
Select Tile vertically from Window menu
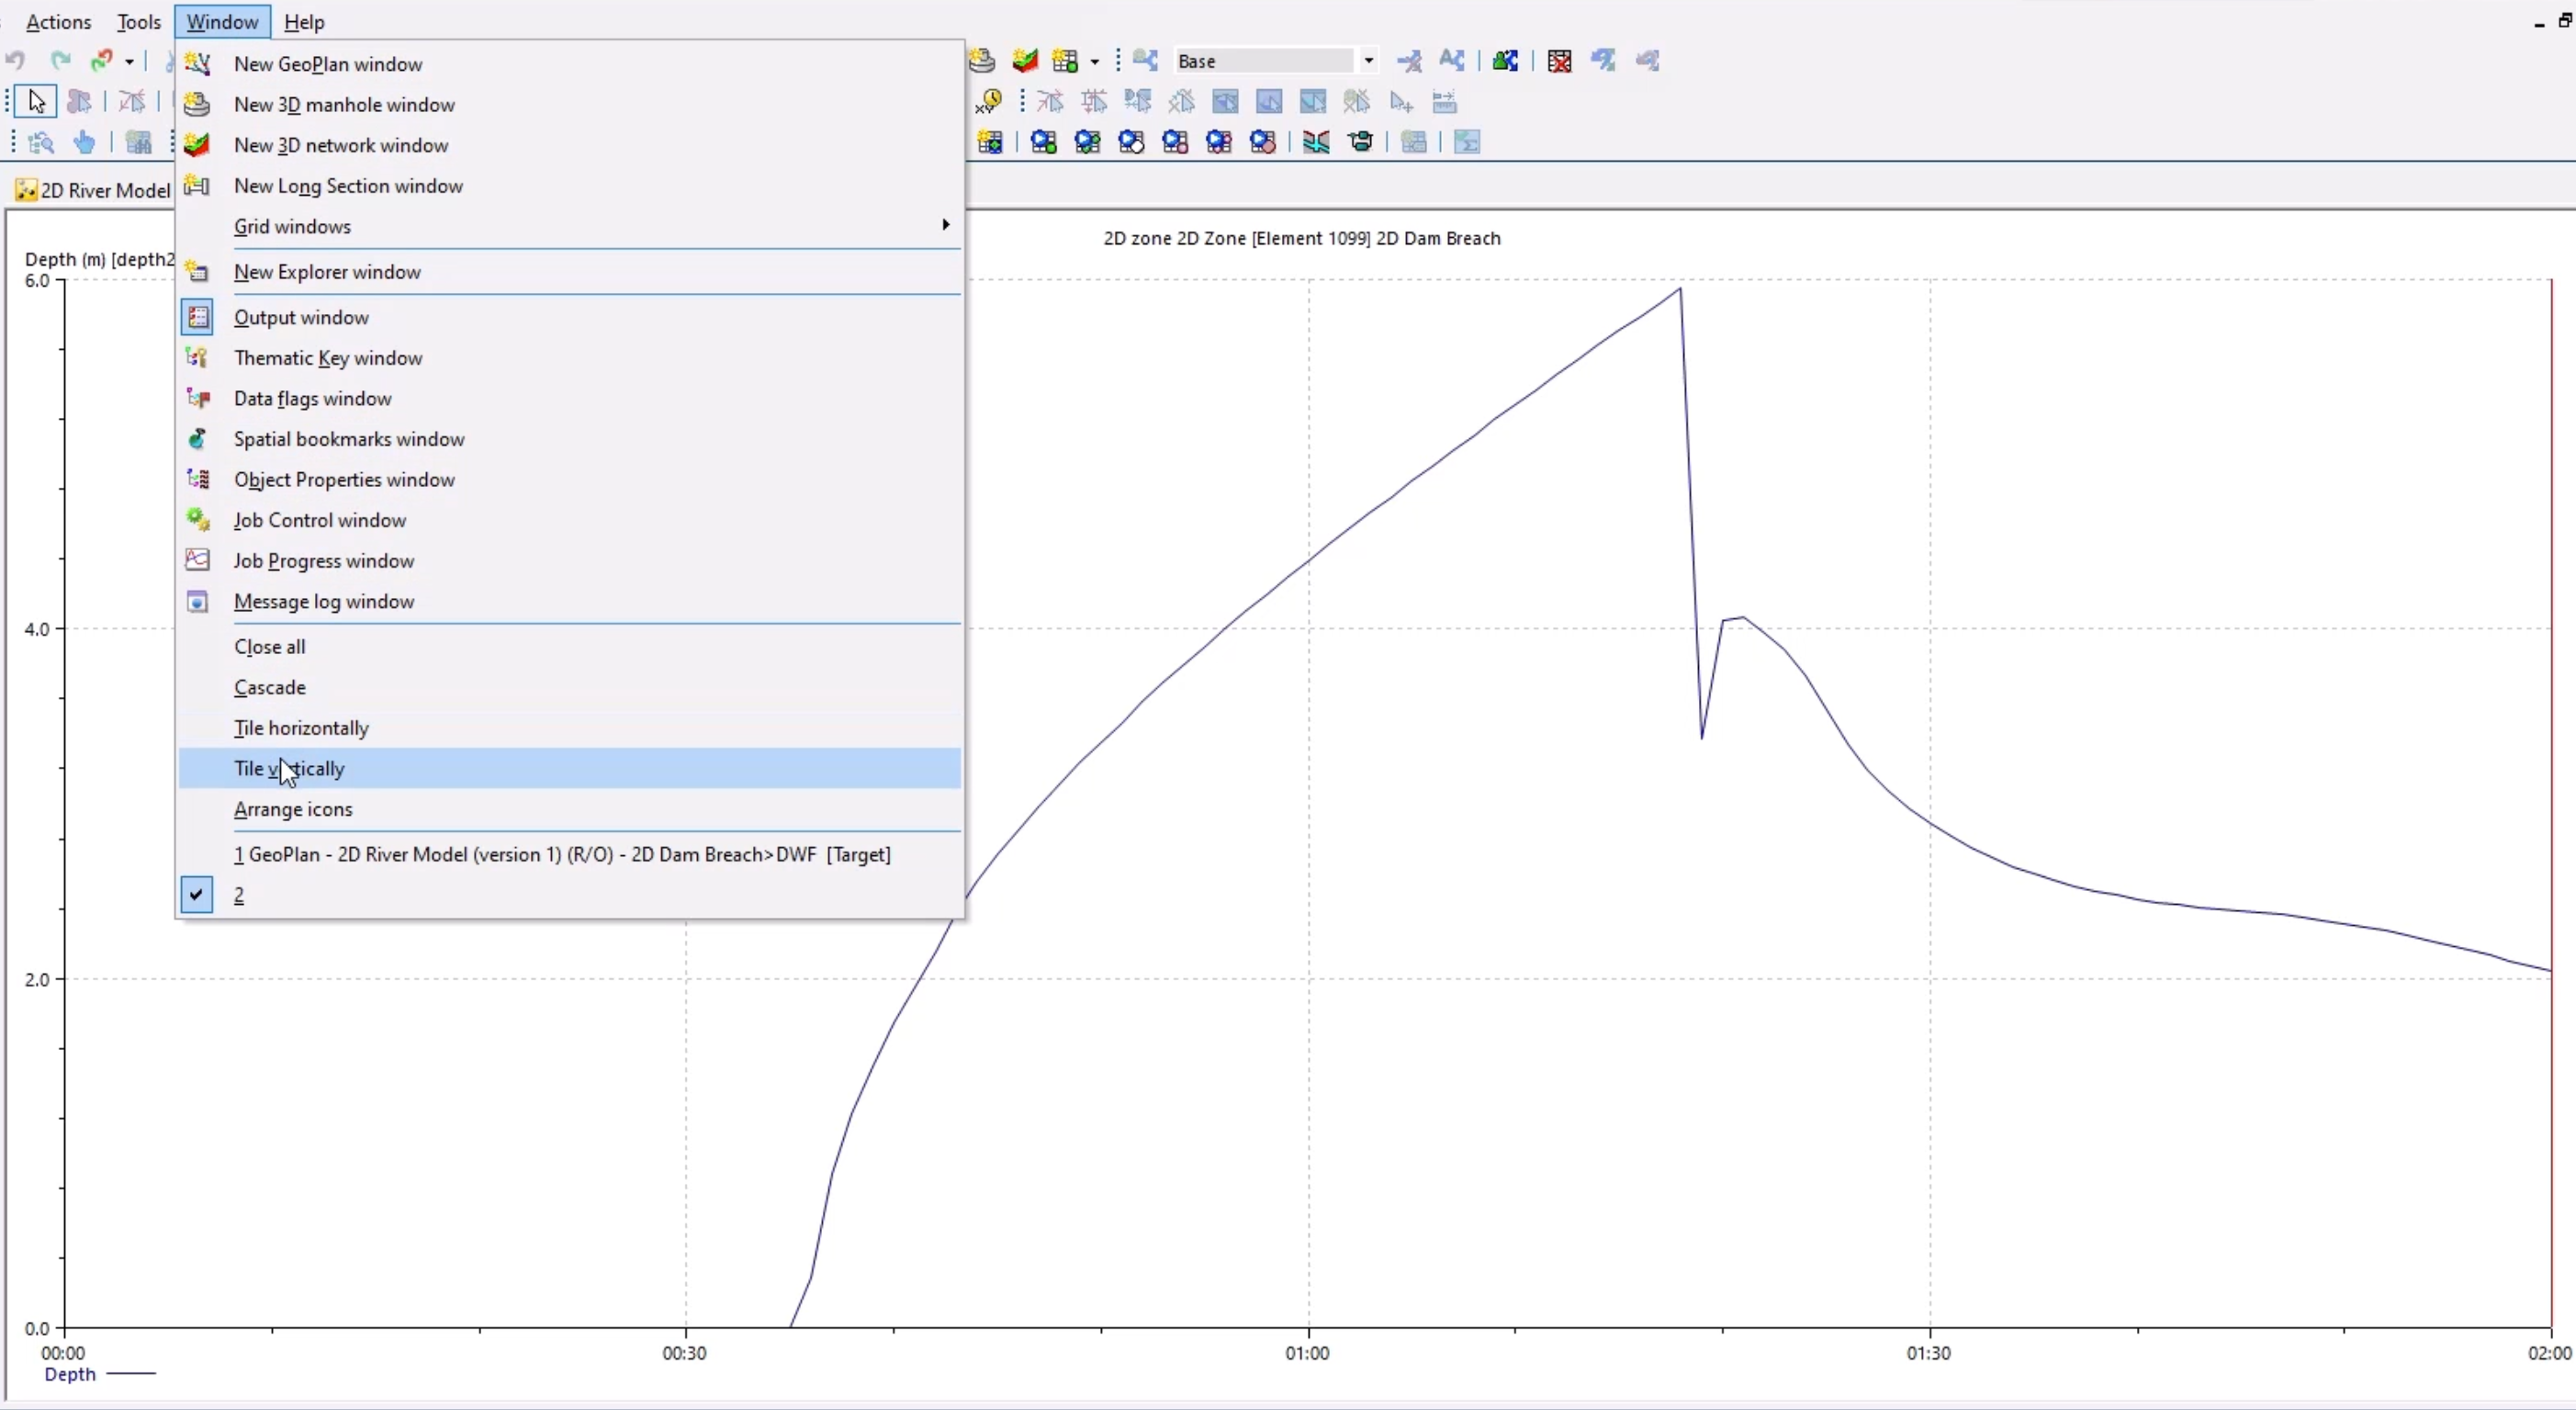coord(288,768)
